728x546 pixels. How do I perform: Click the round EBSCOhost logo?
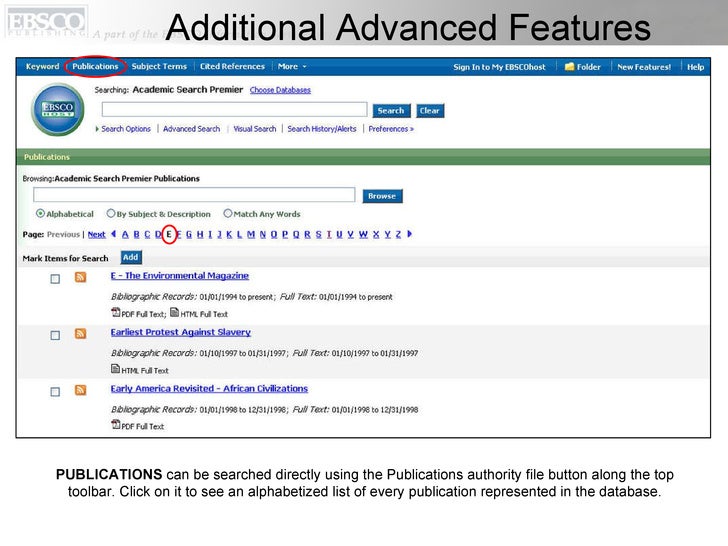[58, 110]
